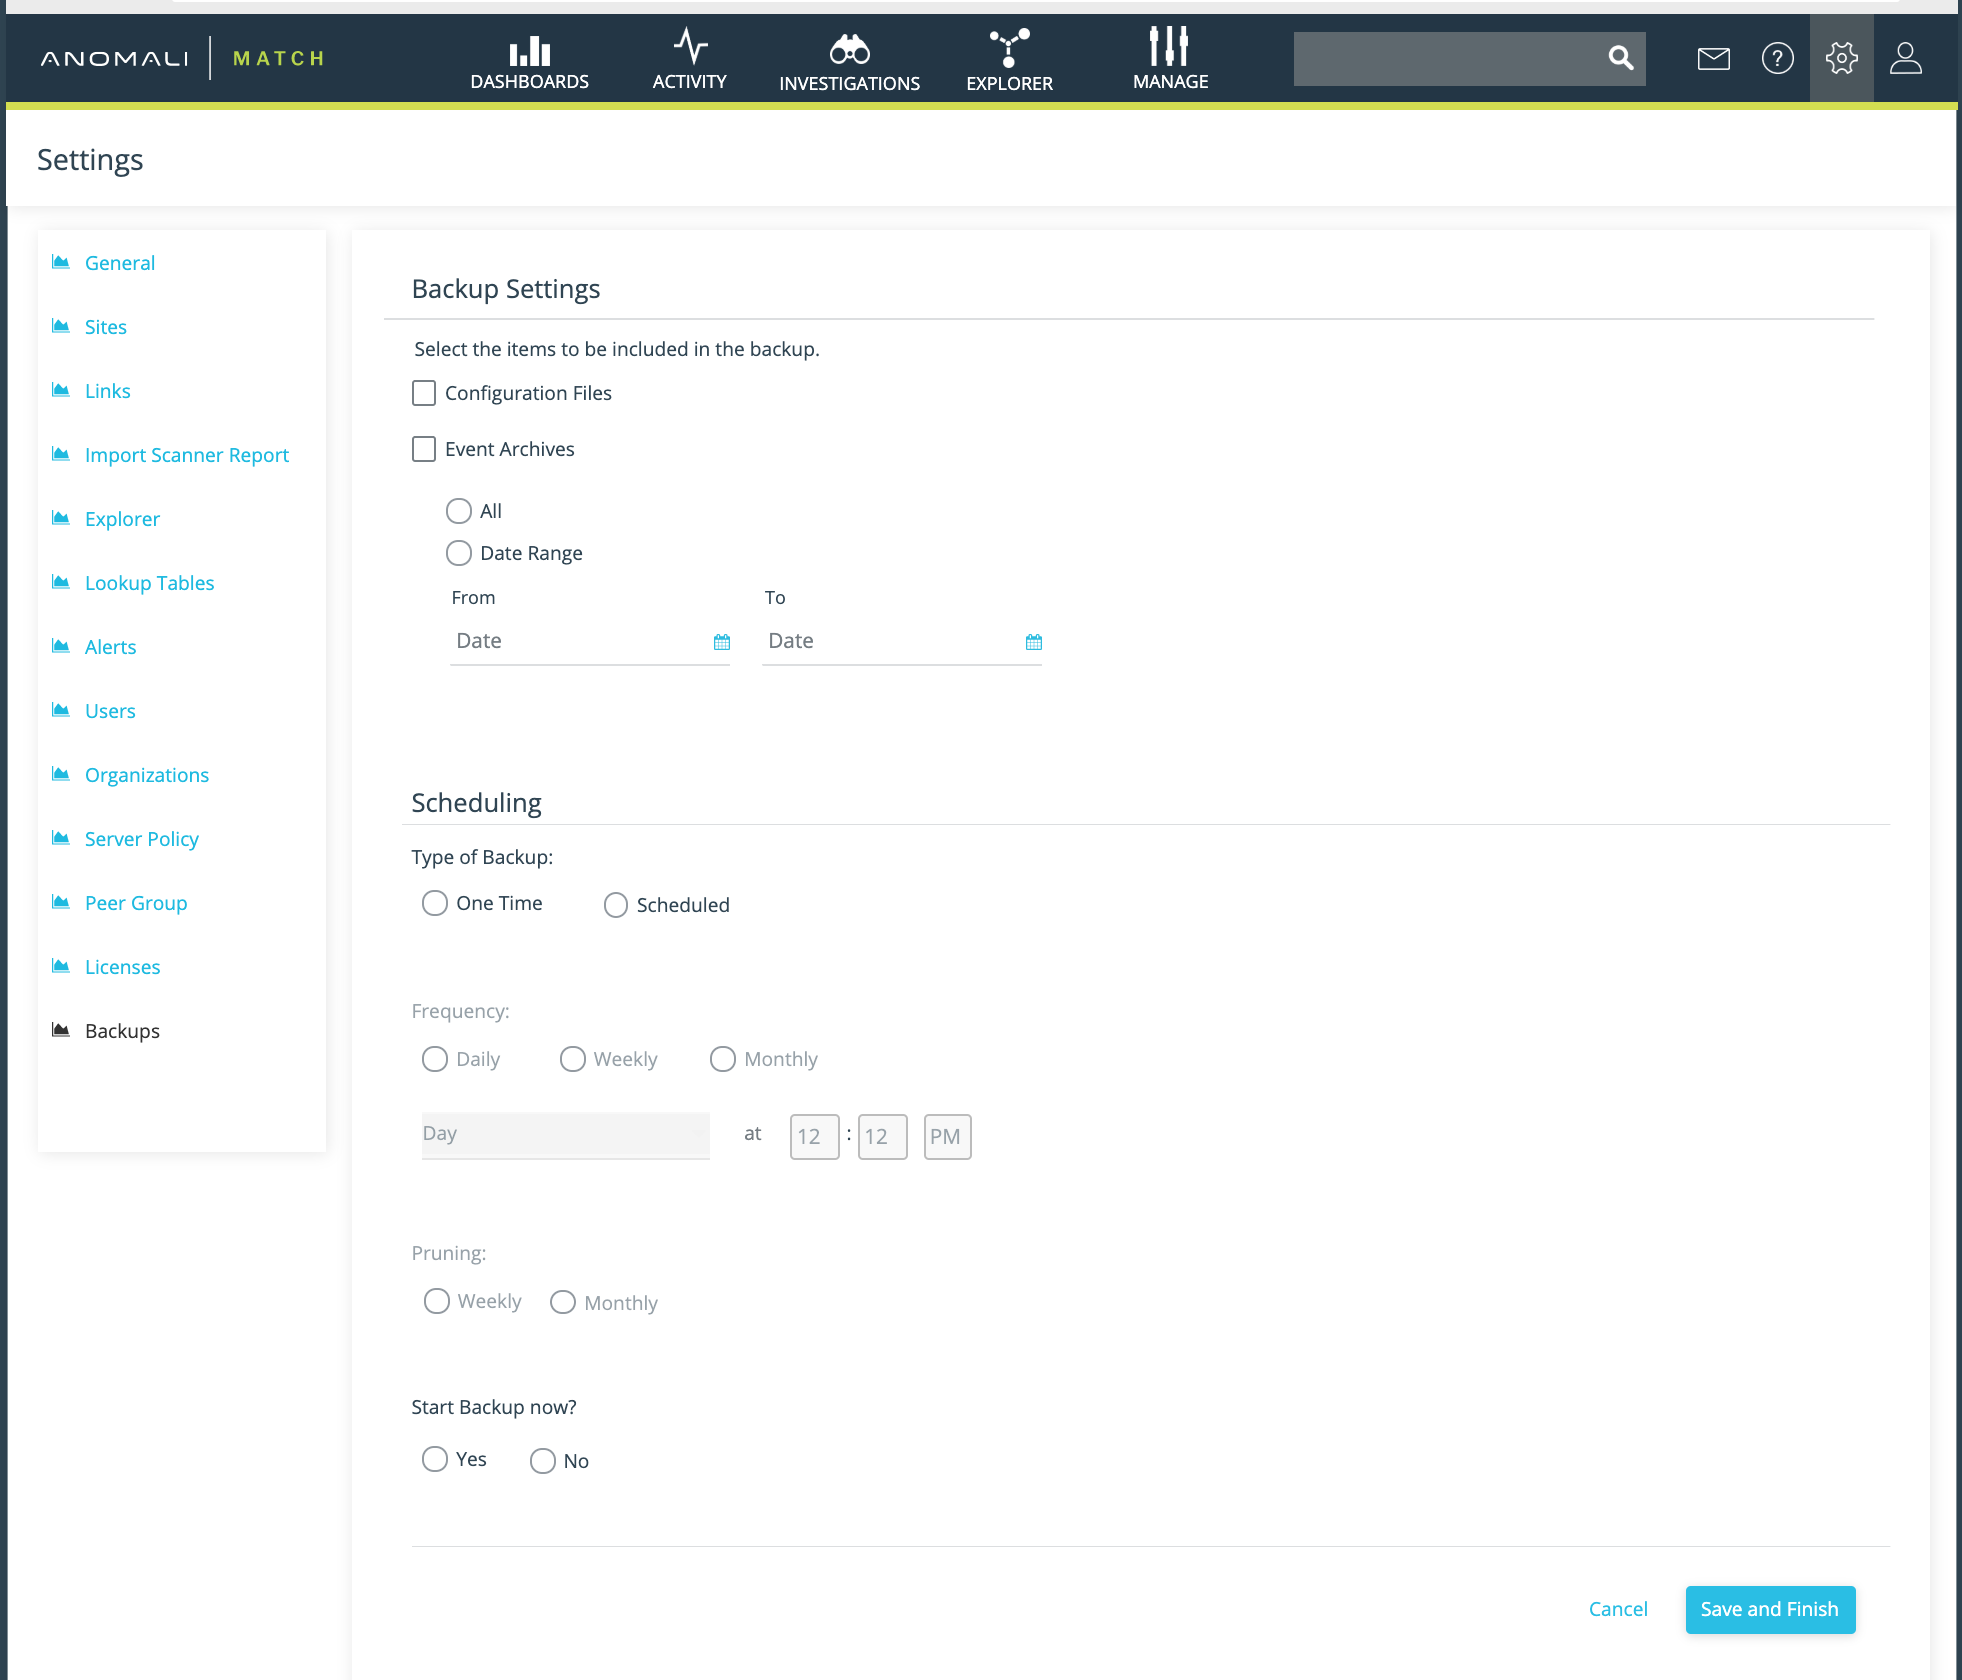
Task: Open the Backups settings section
Action: [x=122, y=1031]
